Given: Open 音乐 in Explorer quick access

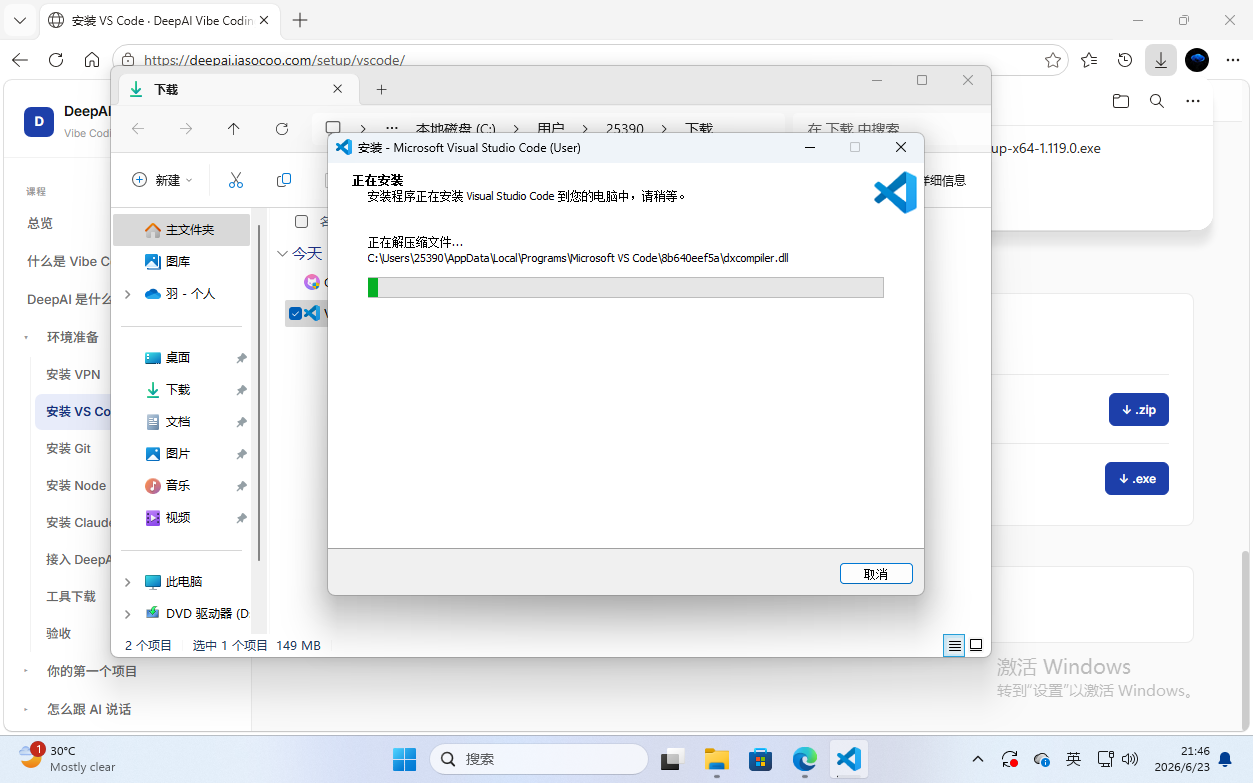Looking at the screenshot, I should point(178,486).
